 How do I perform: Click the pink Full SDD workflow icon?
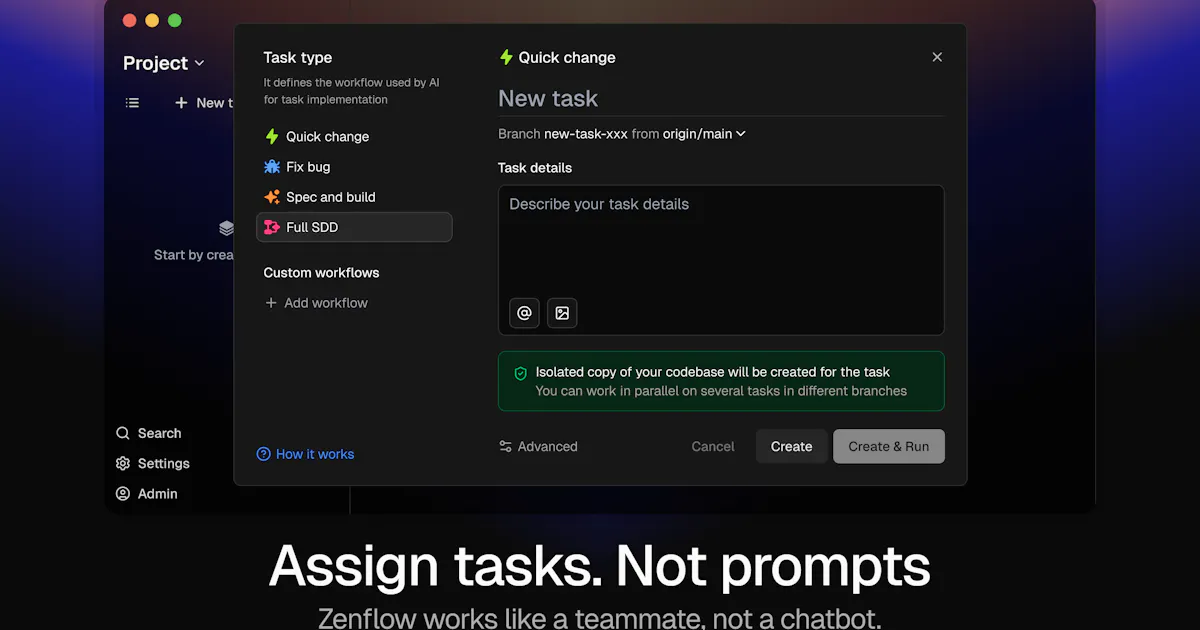[x=272, y=227]
